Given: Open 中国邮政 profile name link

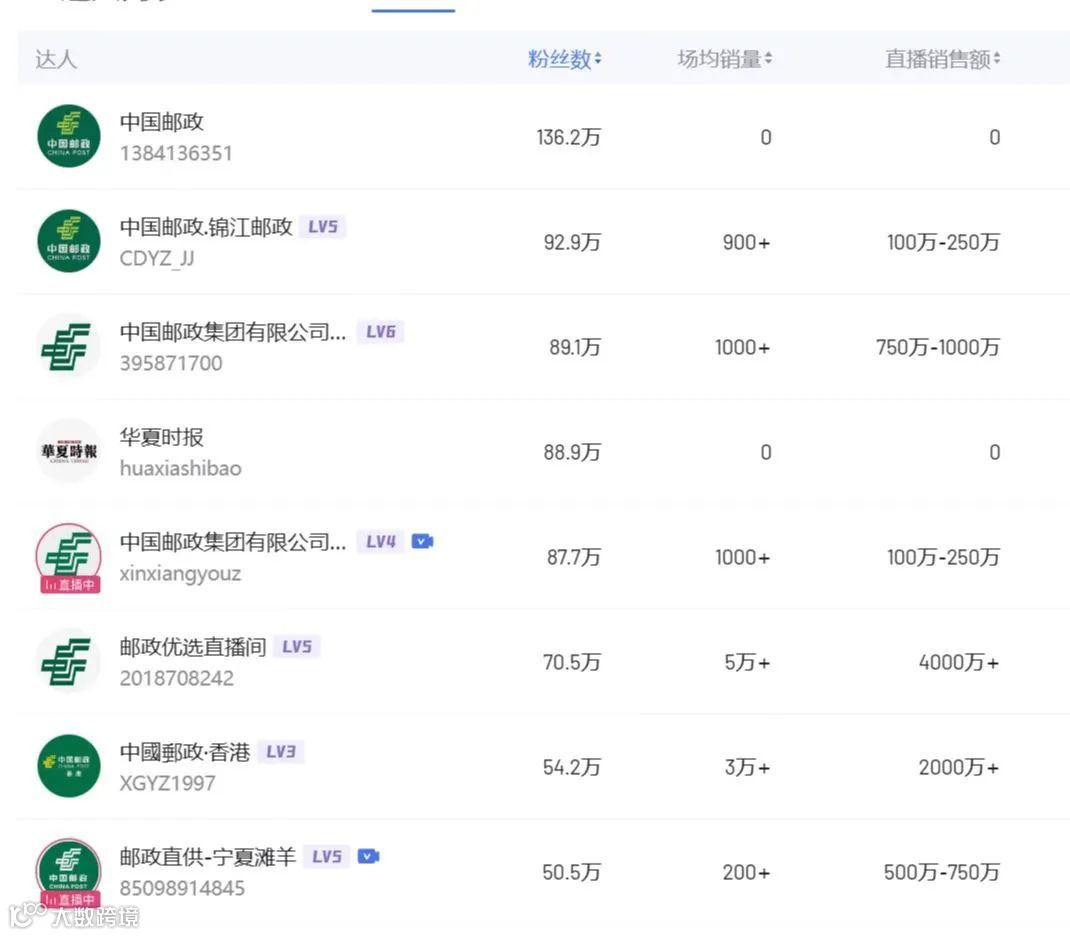Looking at the screenshot, I should (x=162, y=122).
